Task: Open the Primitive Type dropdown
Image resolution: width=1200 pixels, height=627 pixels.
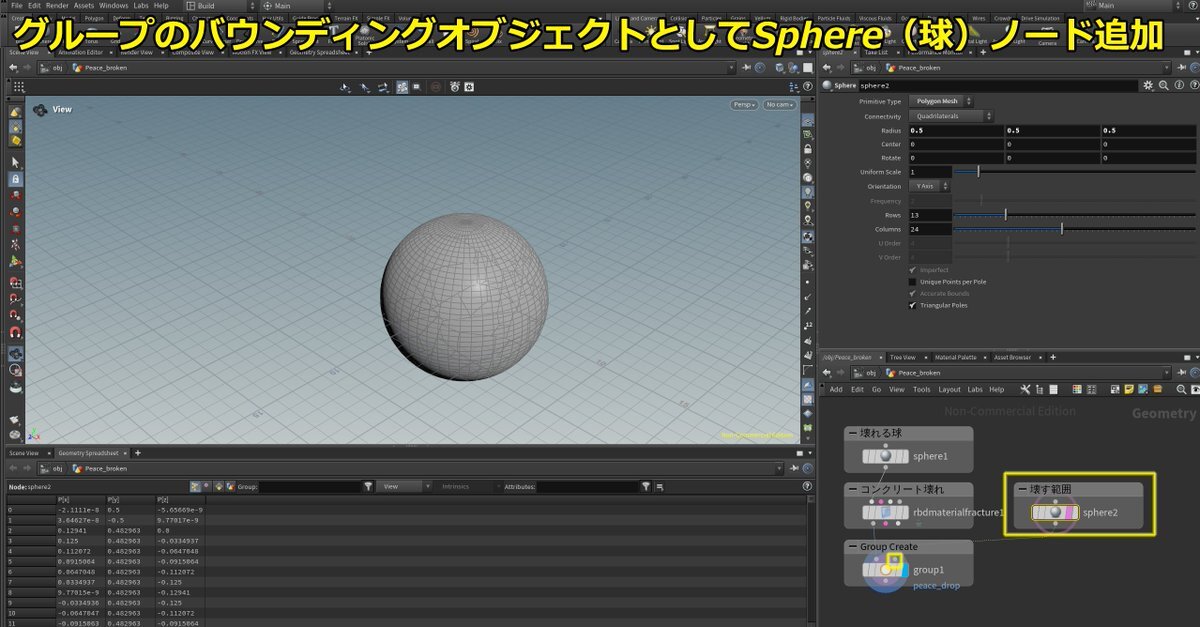Action: click(938, 101)
